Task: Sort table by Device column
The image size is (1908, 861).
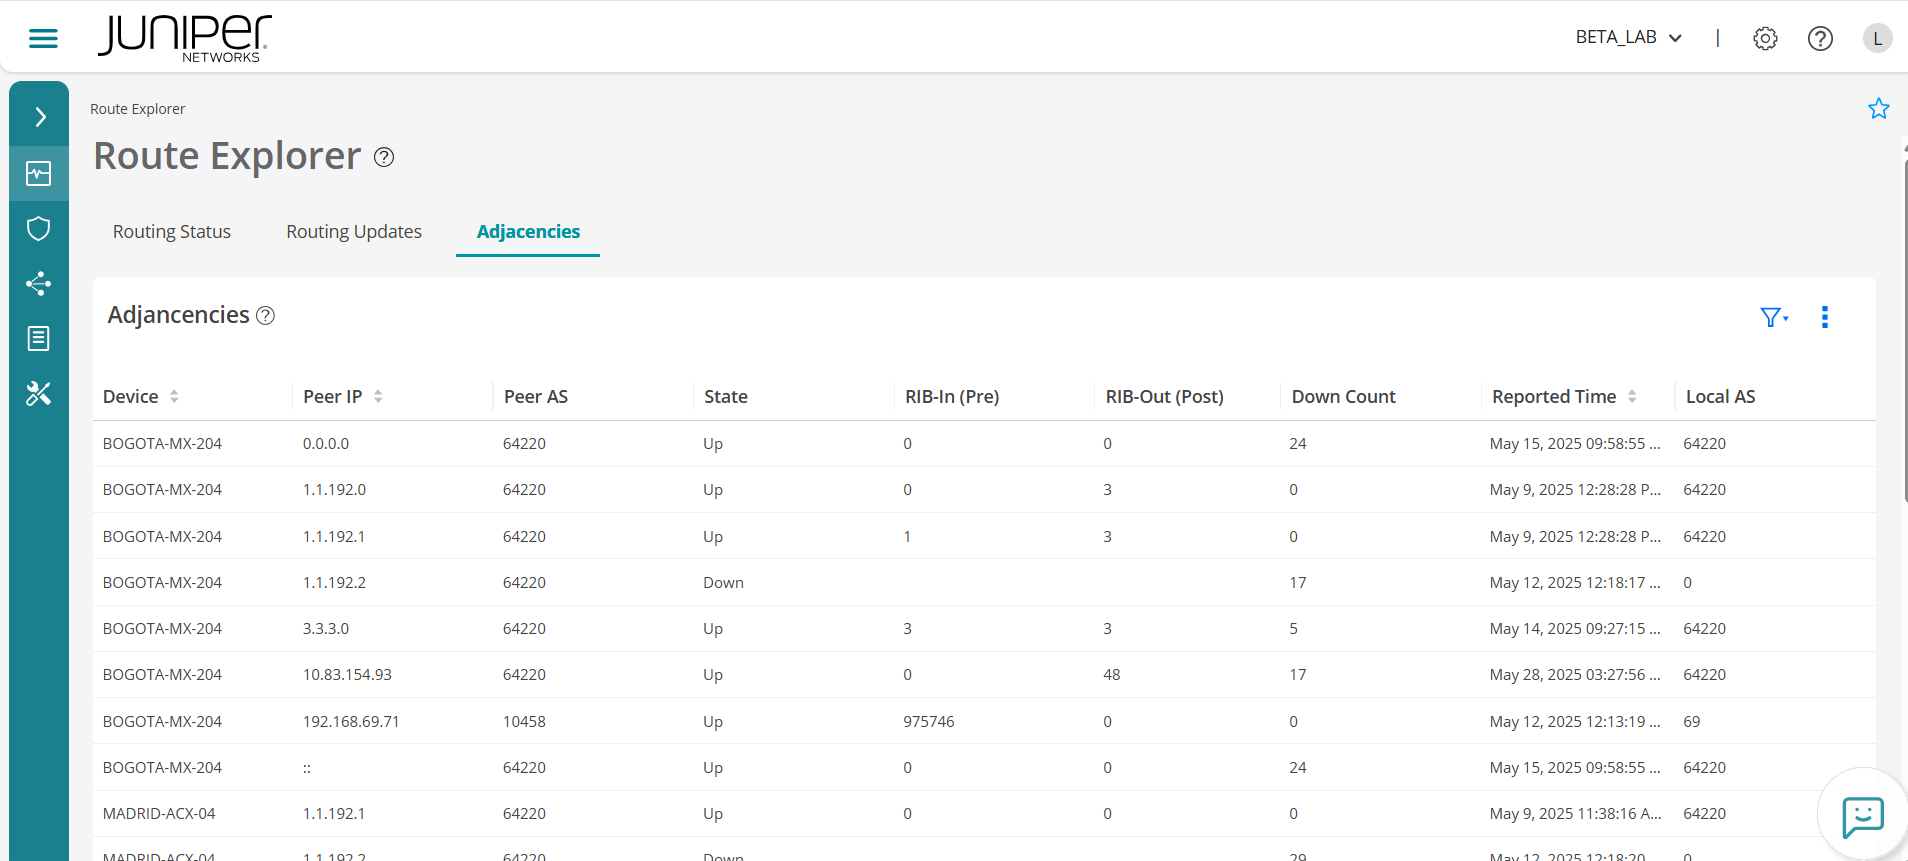Action: point(174,397)
